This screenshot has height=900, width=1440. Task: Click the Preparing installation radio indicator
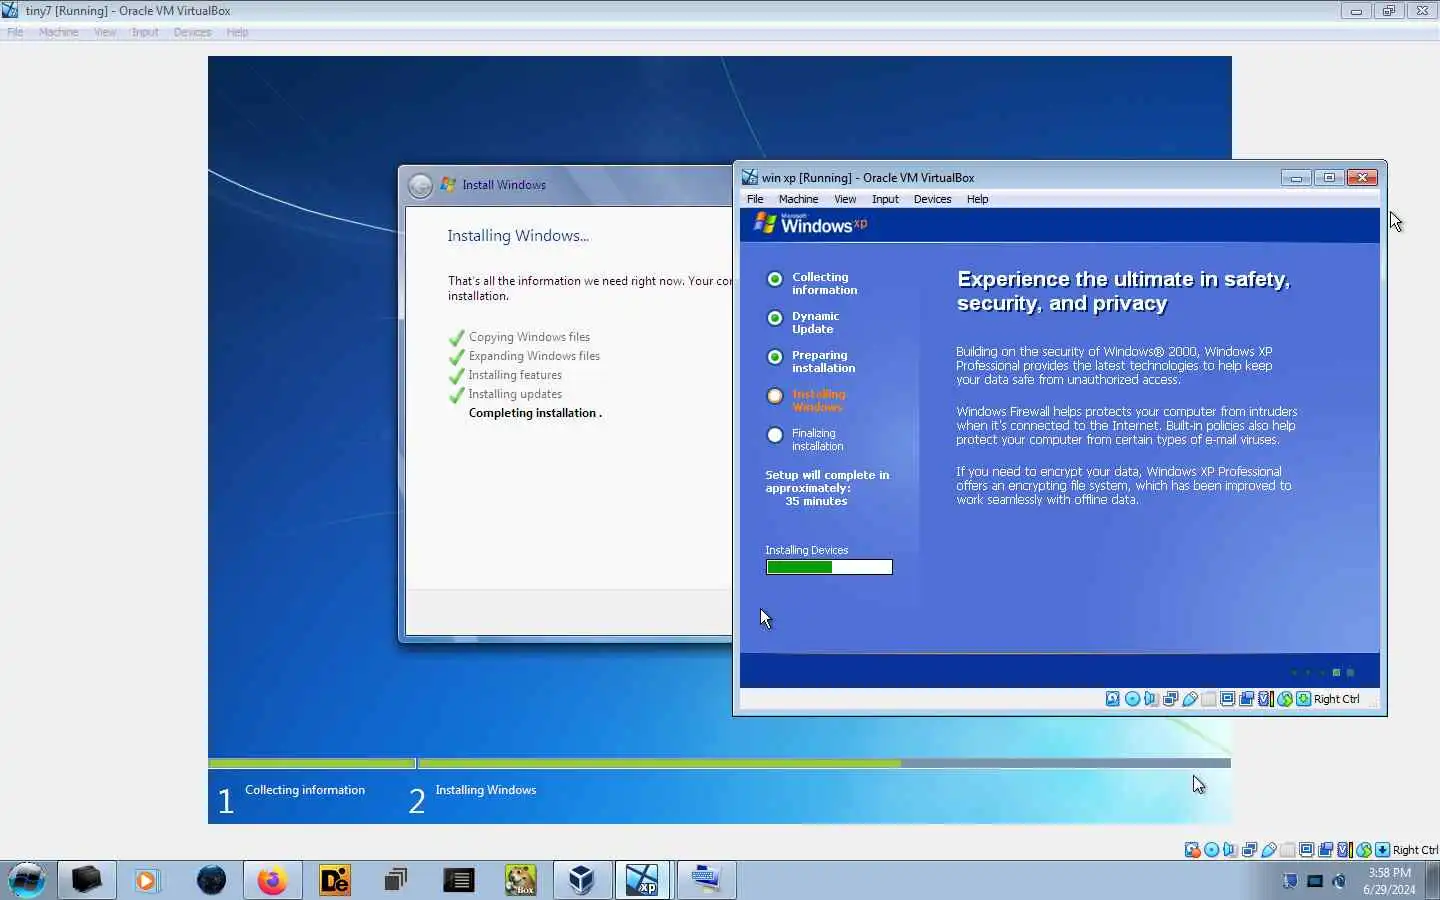coord(774,357)
